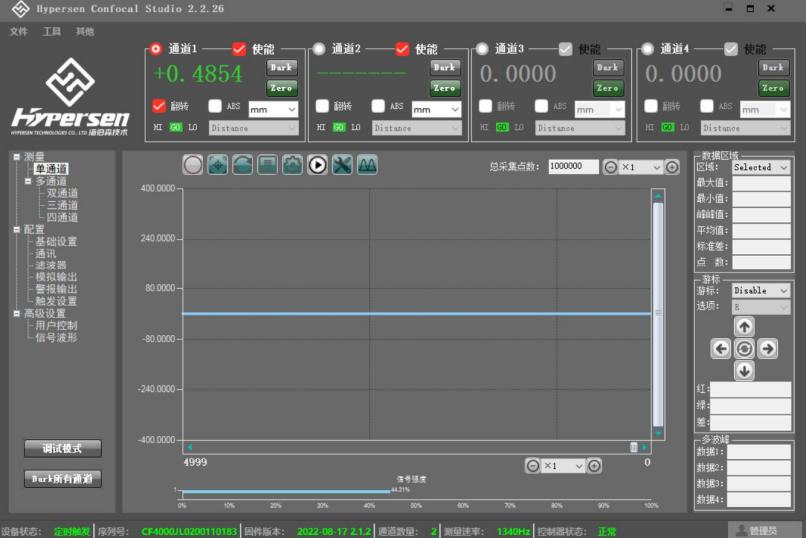
Task: Click the GO indicator for 通道1
Action: point(176,127)
